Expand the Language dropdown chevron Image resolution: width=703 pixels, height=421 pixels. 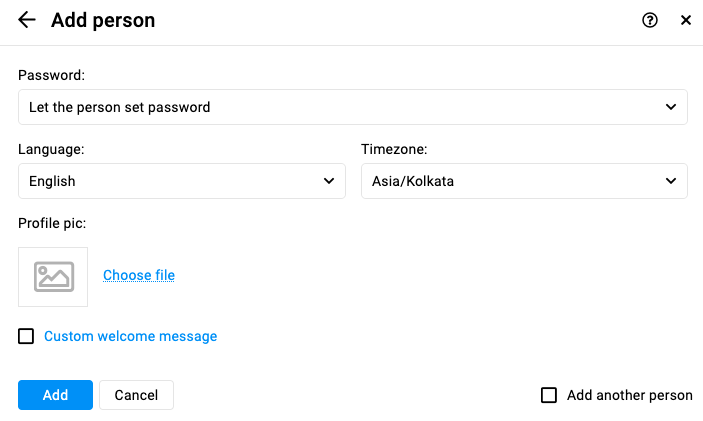[329, 181]
